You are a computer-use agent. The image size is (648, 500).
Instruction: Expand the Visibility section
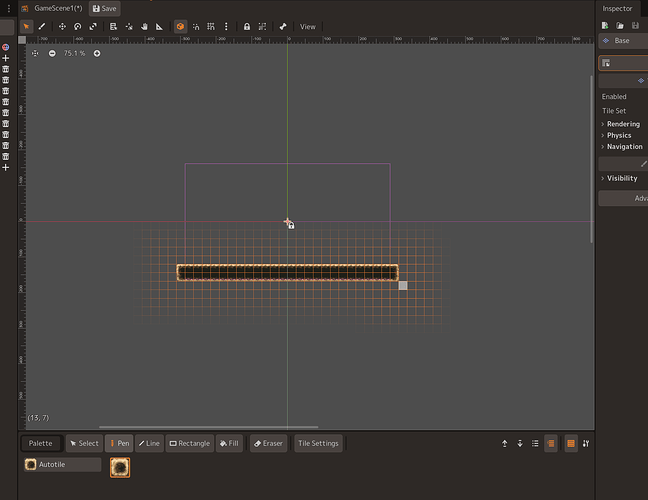[622, 178]
